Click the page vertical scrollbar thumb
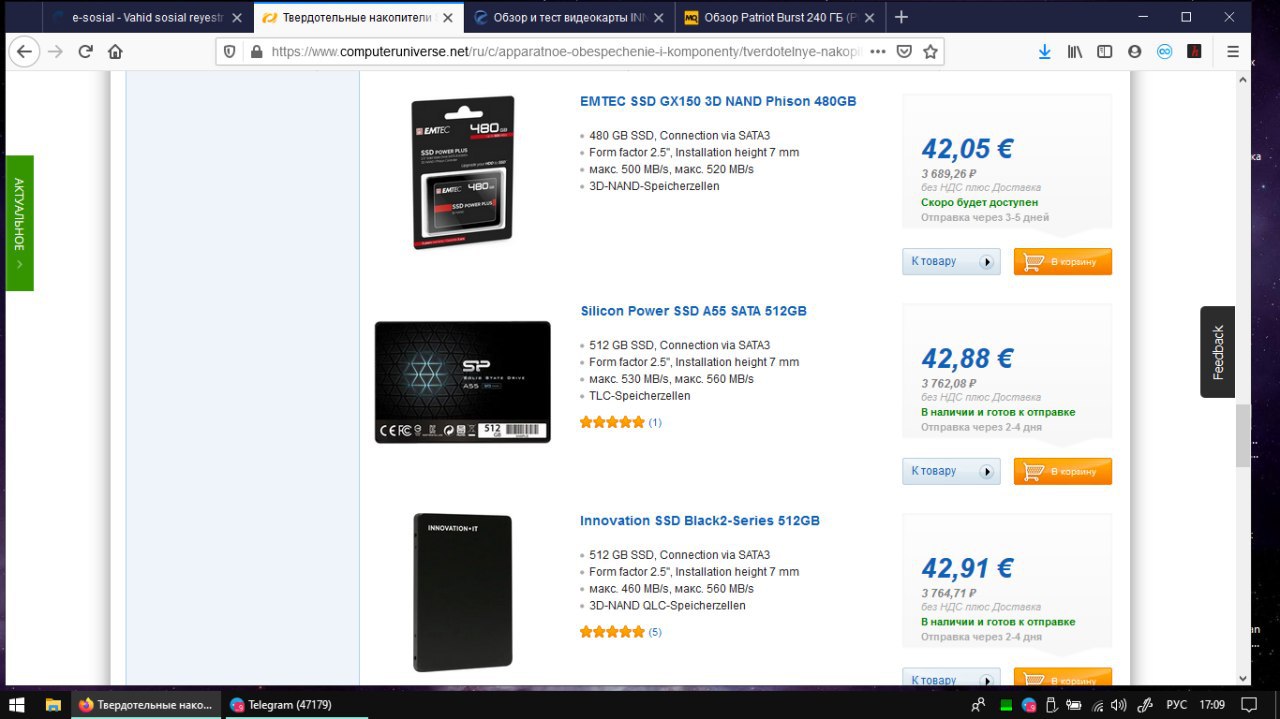 pos(1243,435)
